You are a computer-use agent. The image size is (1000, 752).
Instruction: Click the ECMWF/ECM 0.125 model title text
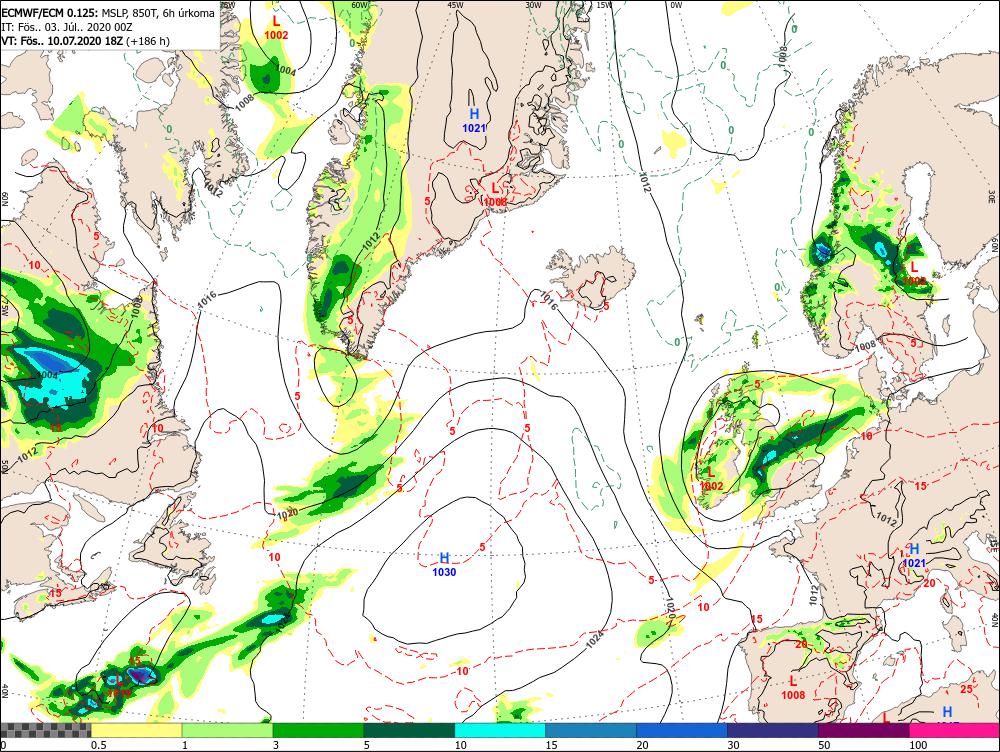click(x=49, y=13)
